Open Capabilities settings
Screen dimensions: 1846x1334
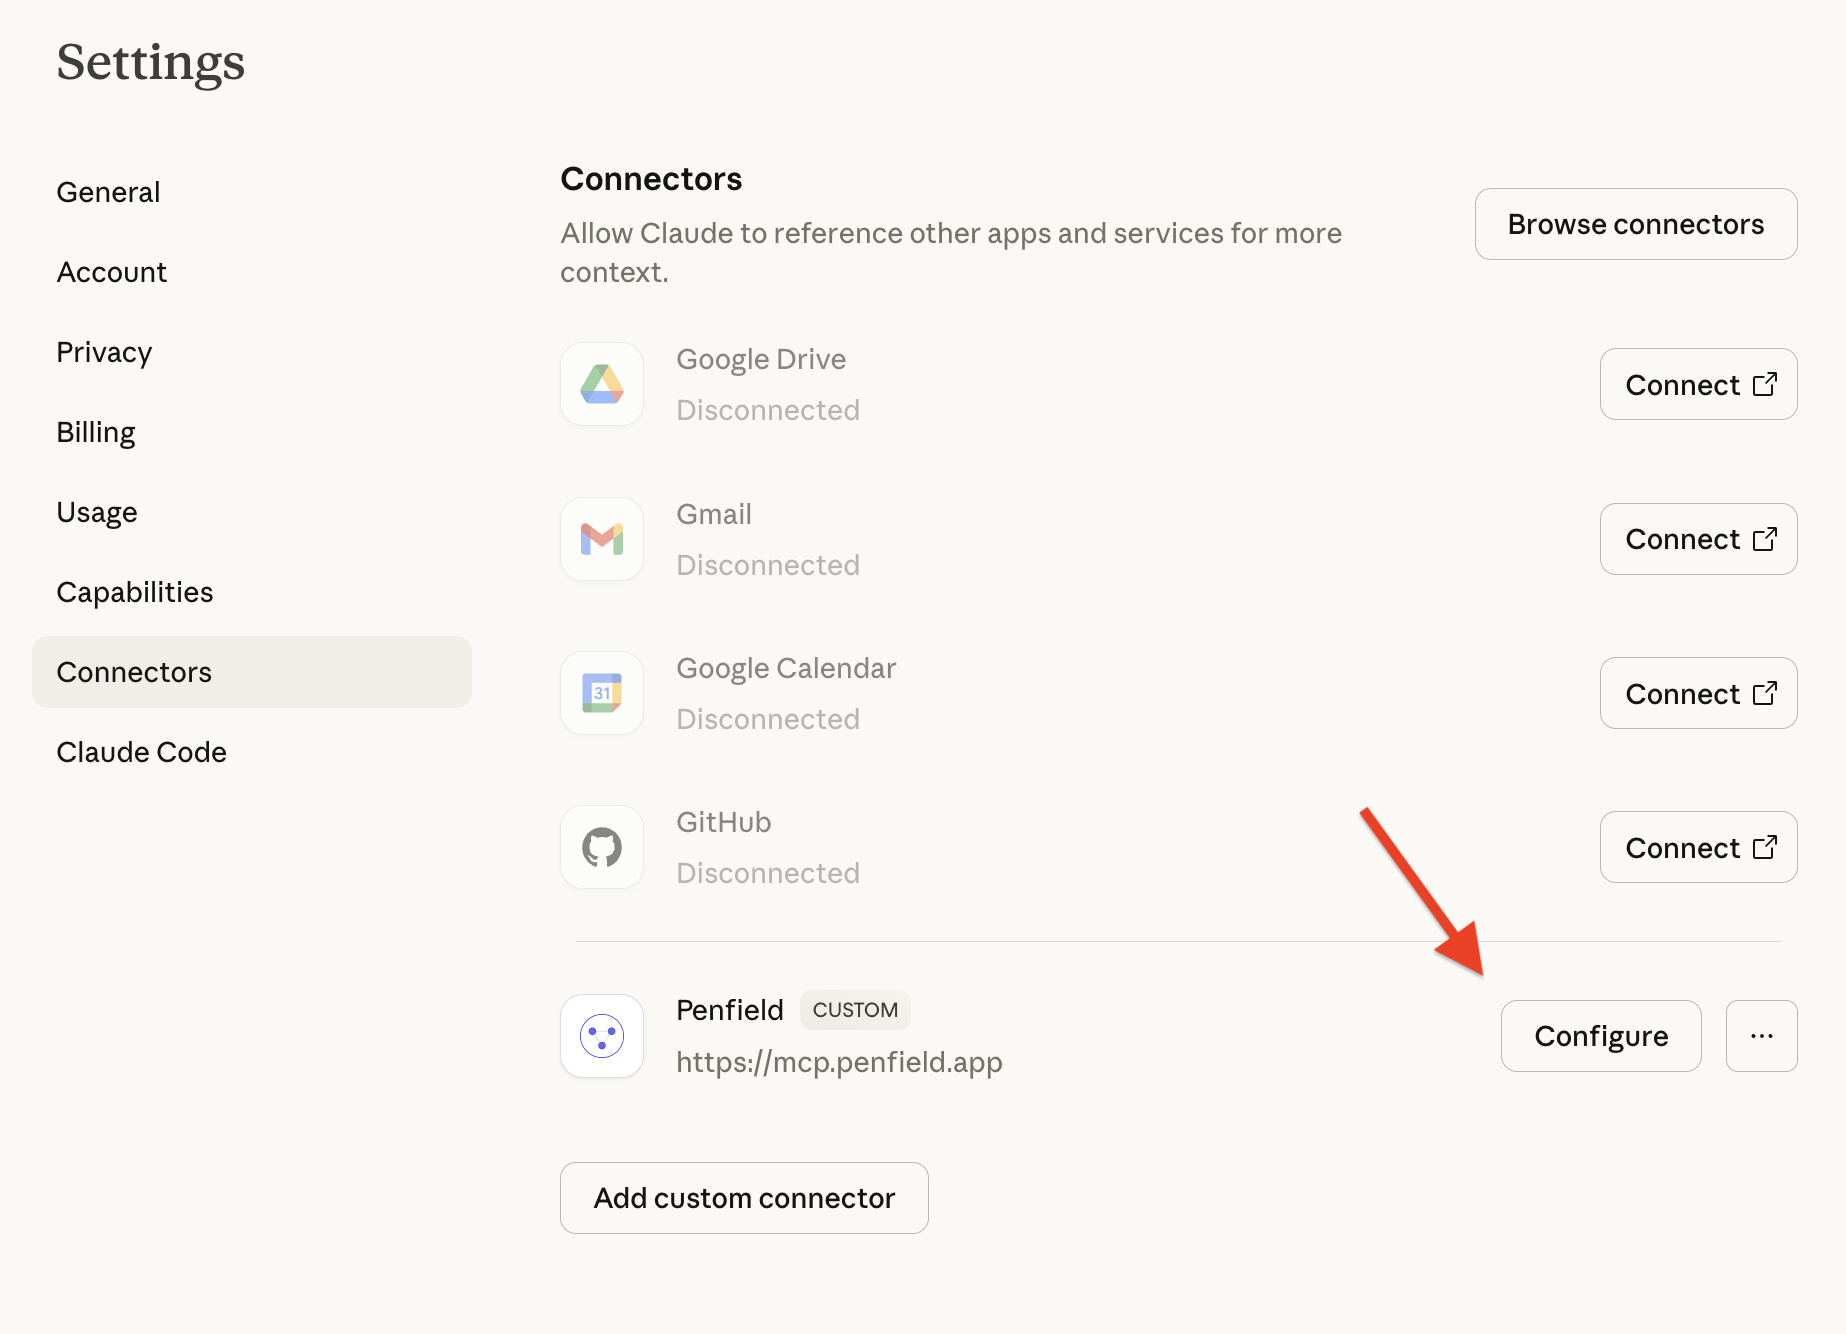click(252, 592)
